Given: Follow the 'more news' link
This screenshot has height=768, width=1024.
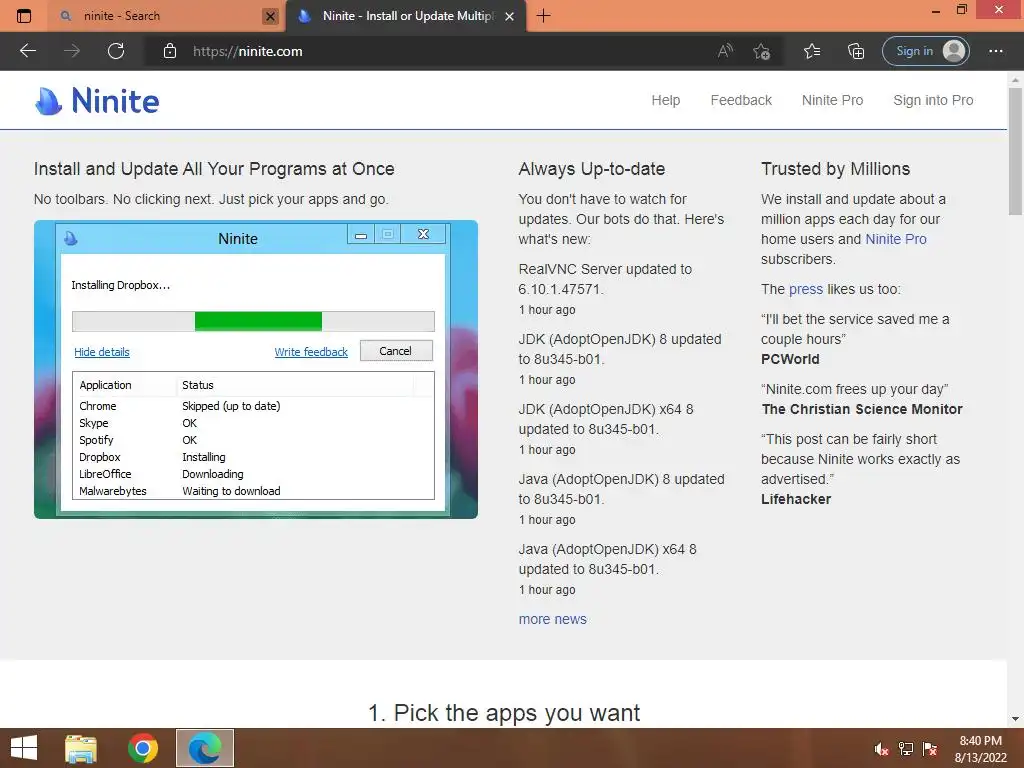Looking at the screenshot, I should 552,619.
